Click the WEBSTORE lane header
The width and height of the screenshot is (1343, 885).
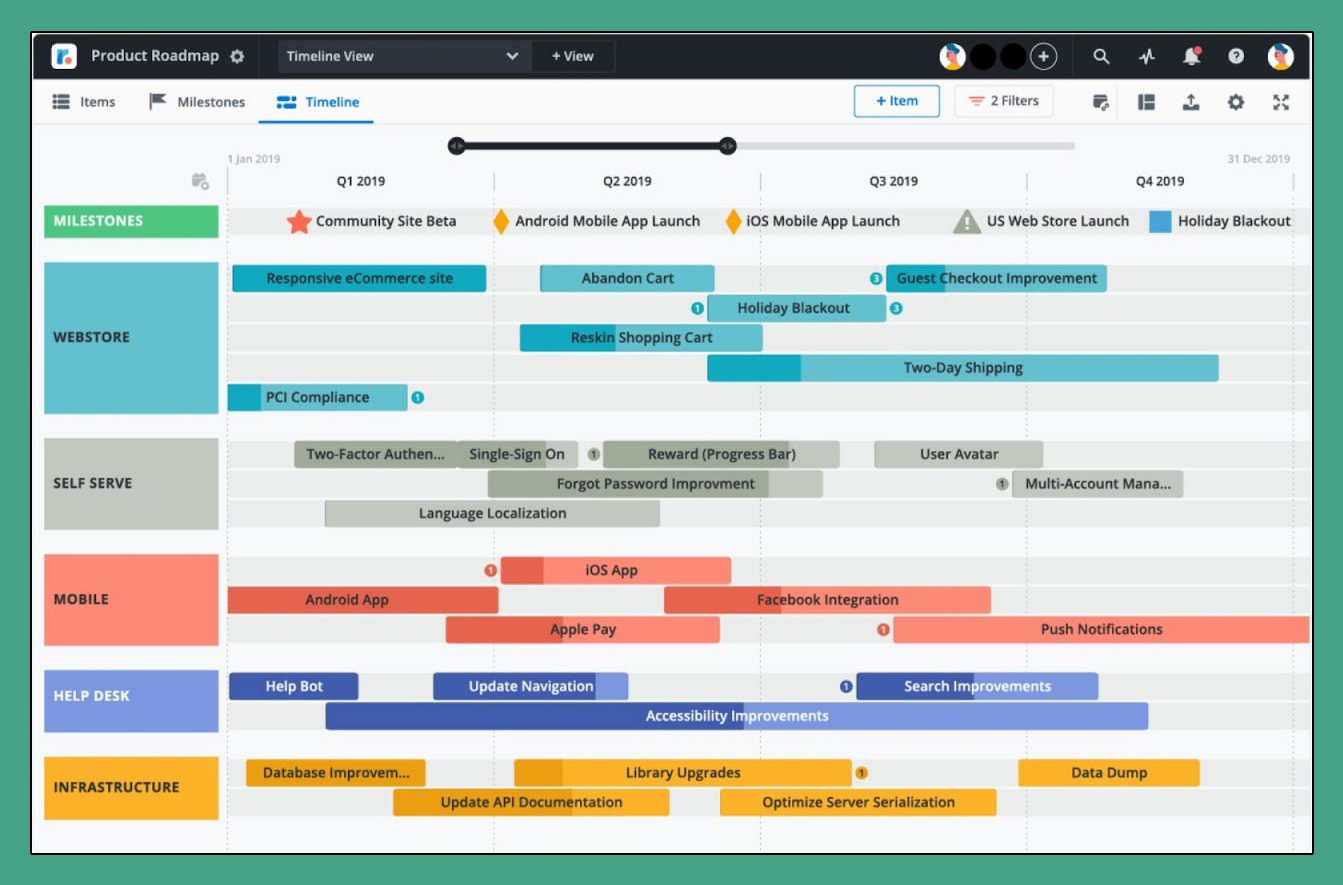pyautogui.click(x=131, y=338)
